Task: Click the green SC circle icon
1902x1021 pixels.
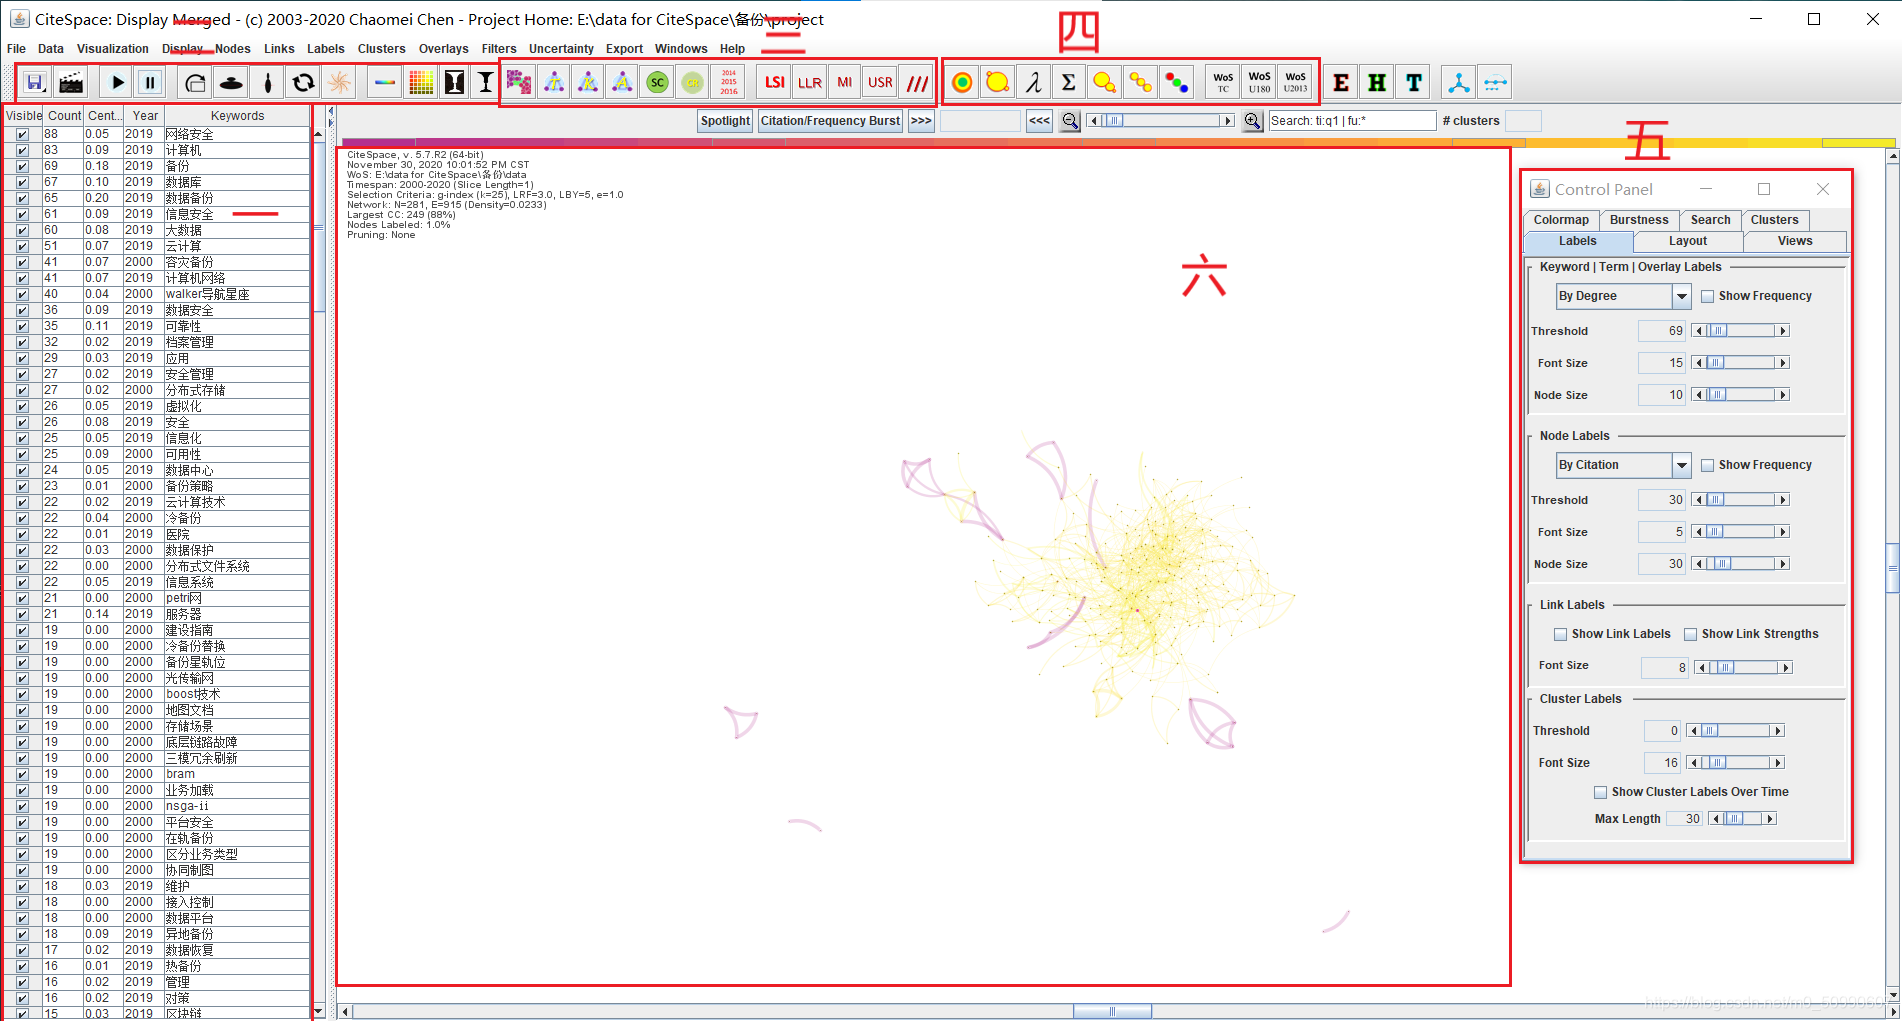Action: tap(657, 83)
